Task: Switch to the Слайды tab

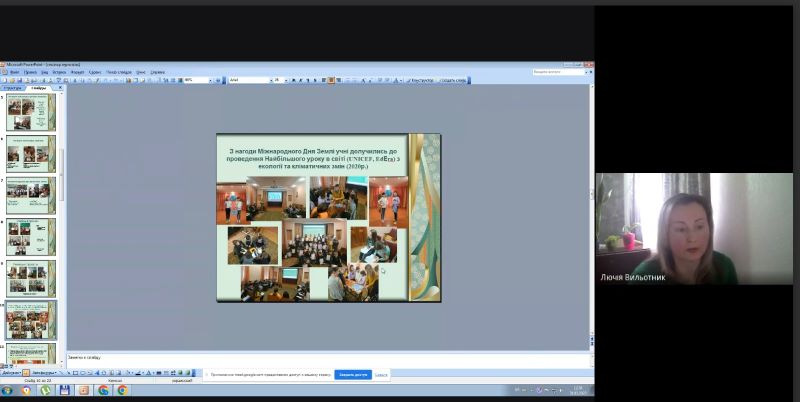Action: [x=39, y=88]
